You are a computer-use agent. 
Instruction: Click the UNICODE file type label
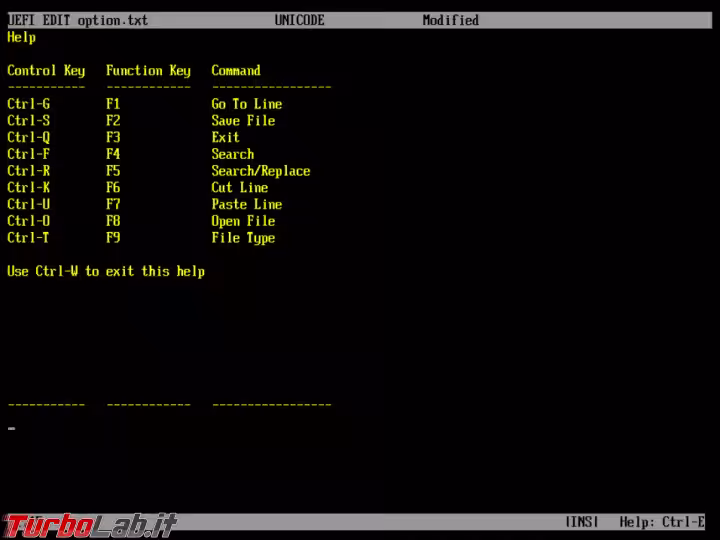(x=299, y=20)
